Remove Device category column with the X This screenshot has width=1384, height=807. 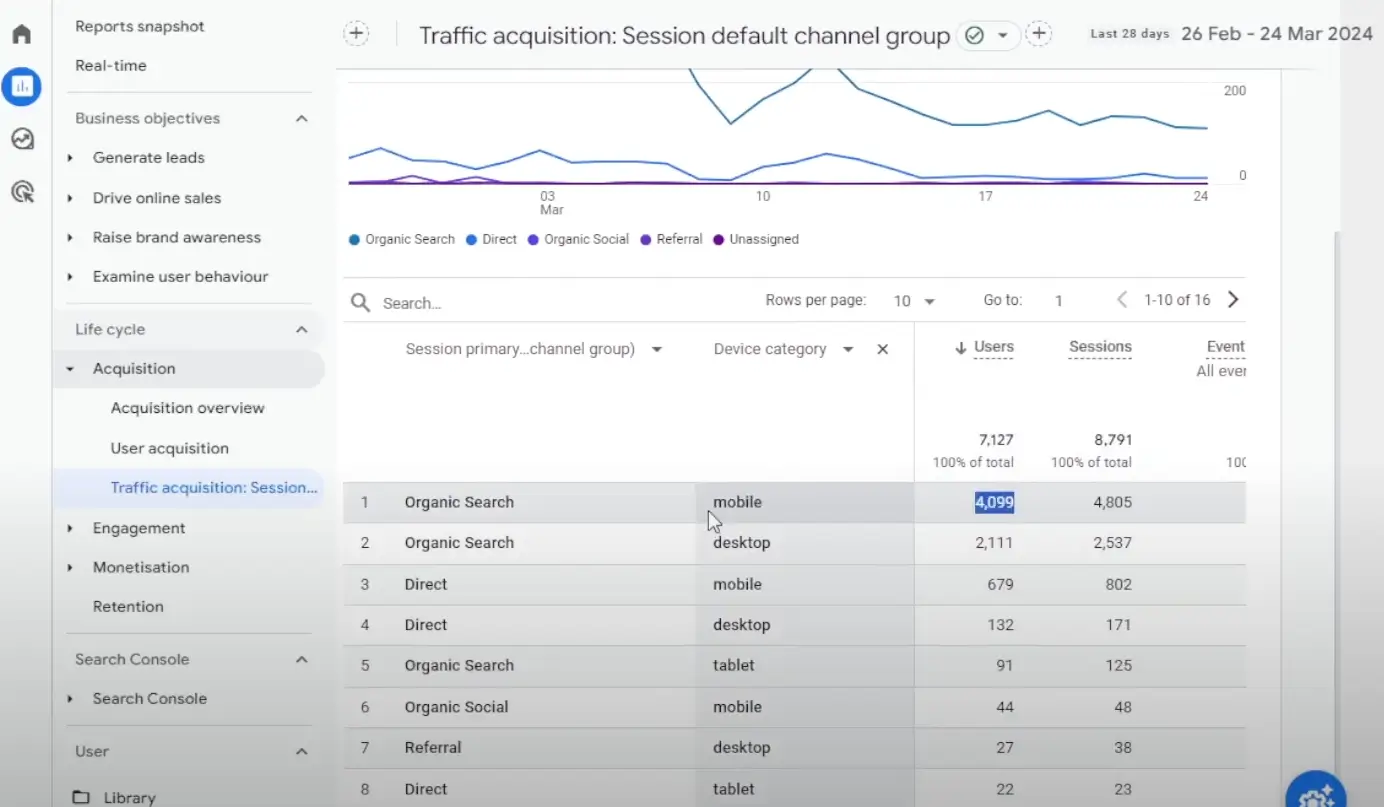[x=882, y=349]
